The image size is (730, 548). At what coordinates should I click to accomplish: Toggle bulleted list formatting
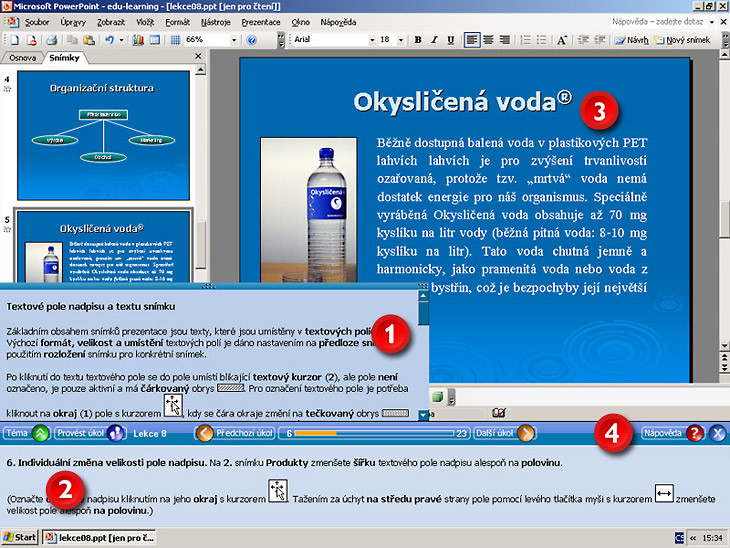click(541, 40)
